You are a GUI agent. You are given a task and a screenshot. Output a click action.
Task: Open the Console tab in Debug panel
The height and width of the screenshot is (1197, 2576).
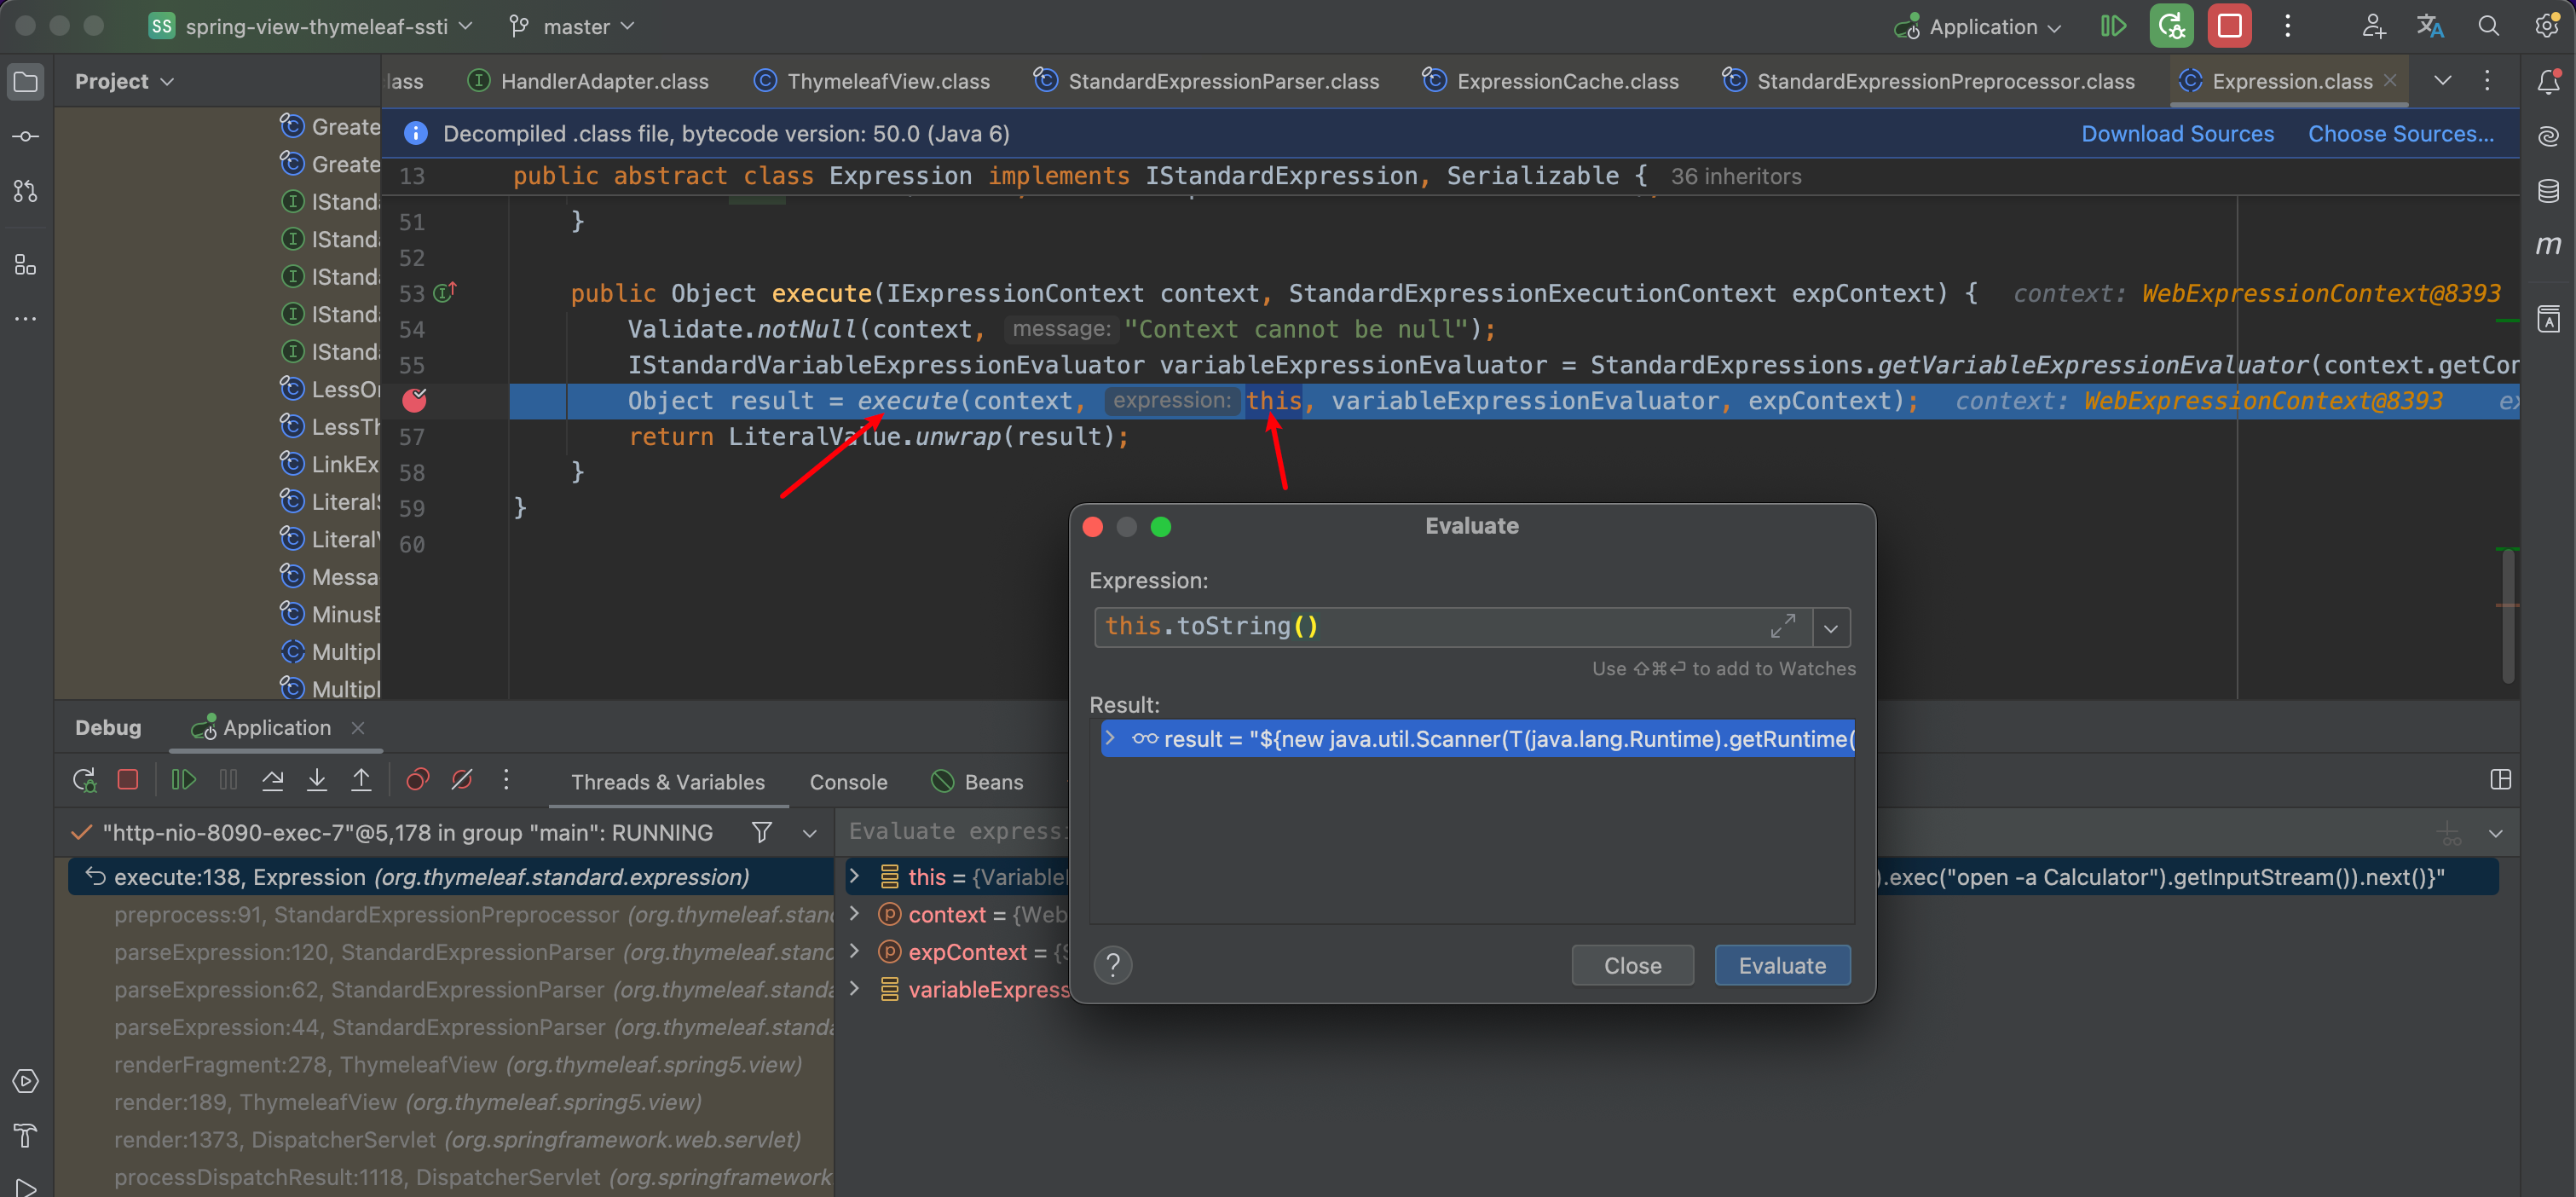[x=848, y=782]
